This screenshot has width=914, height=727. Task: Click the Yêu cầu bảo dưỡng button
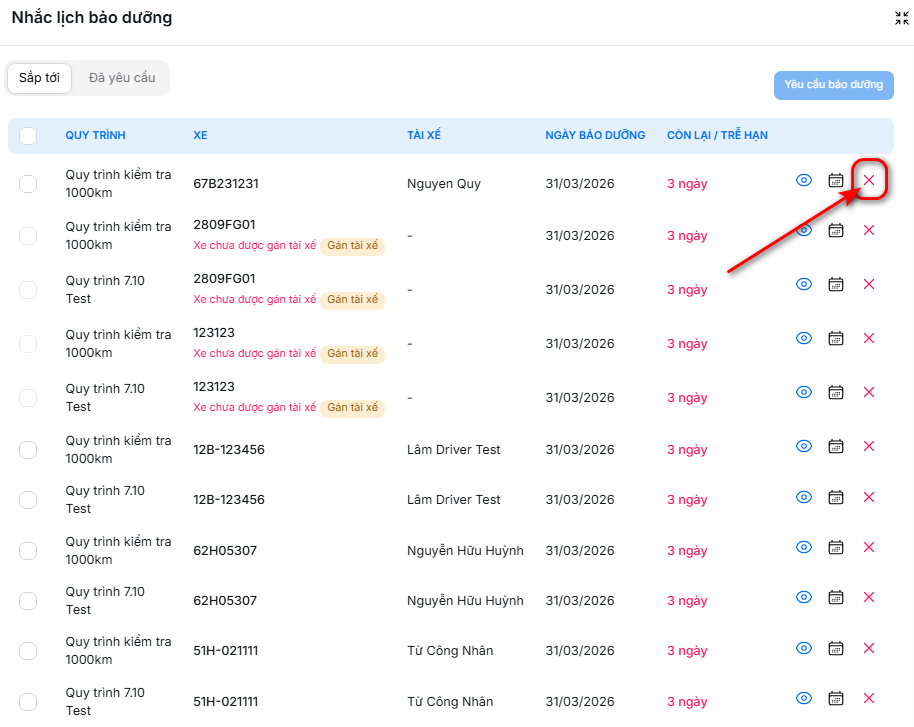click(x=833, y=85)
